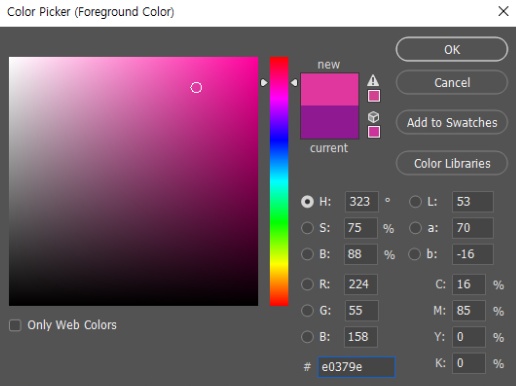
Task: Confirm the color with the OK button
Action: click(x=452, y=49)
